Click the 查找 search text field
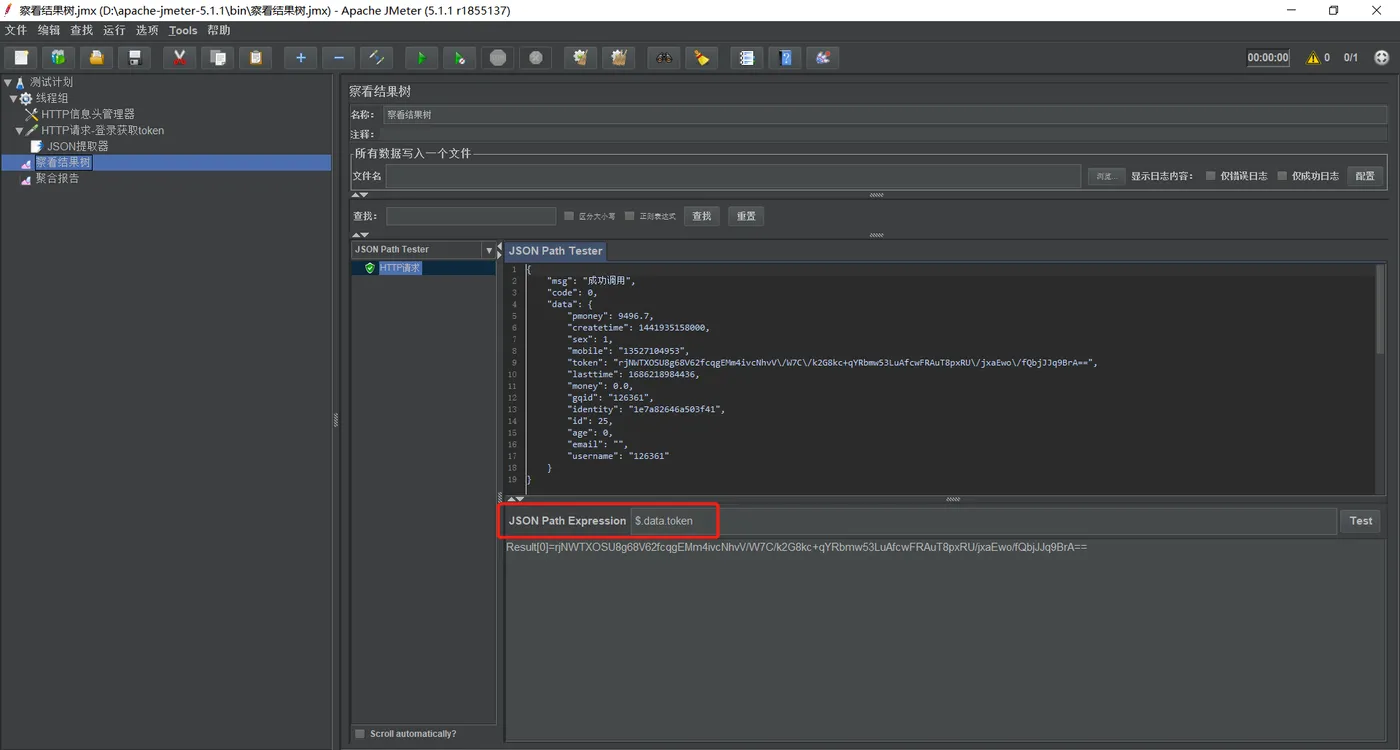Screen dimensions: 1400x750 [x=471, y=216]
